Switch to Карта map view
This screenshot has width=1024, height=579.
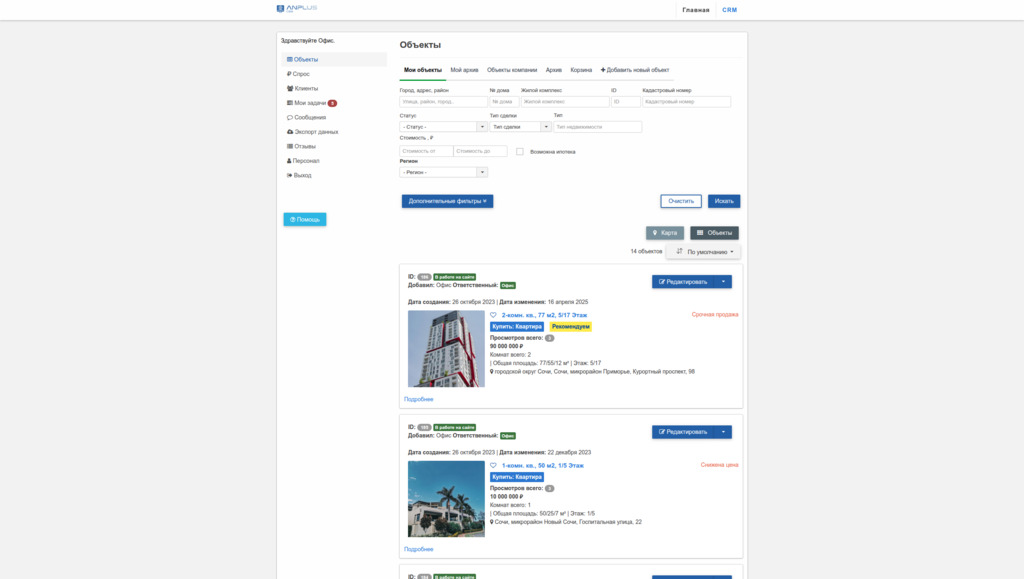[664, 233]
